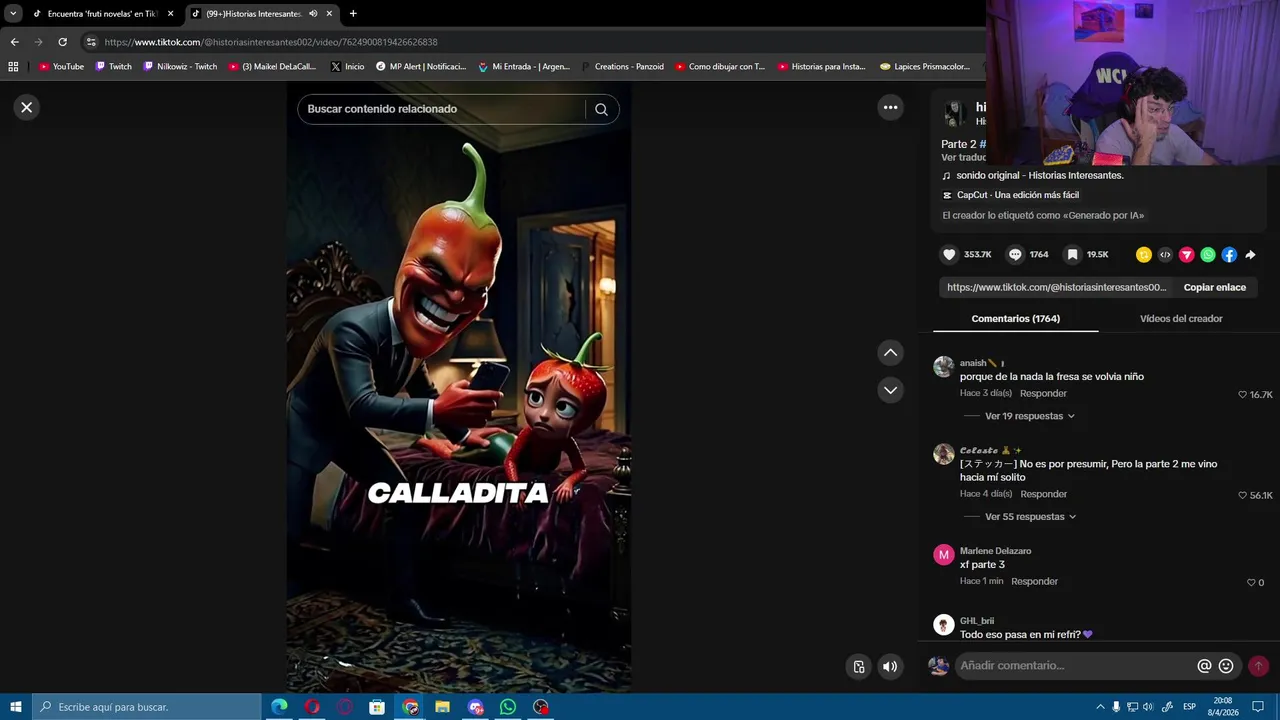
Task: Get embed code with </> icon
Action: [x=1165, y=255]
